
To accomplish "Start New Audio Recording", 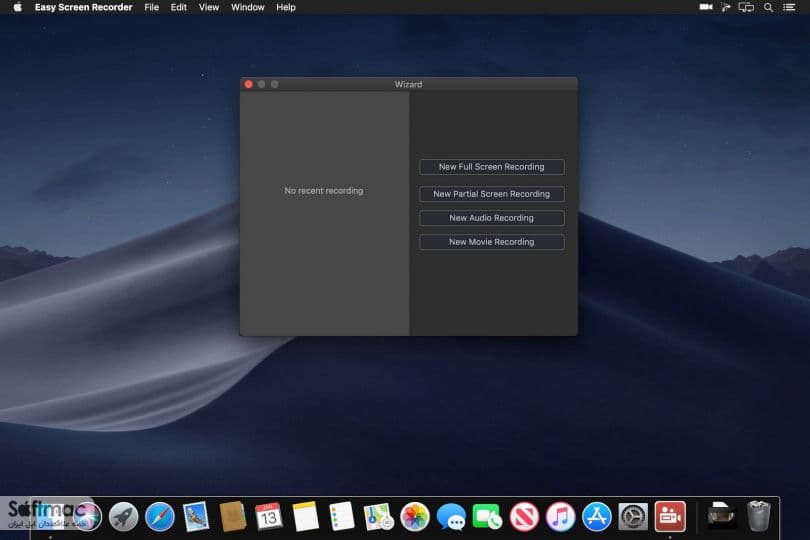I will coord(491,218).
